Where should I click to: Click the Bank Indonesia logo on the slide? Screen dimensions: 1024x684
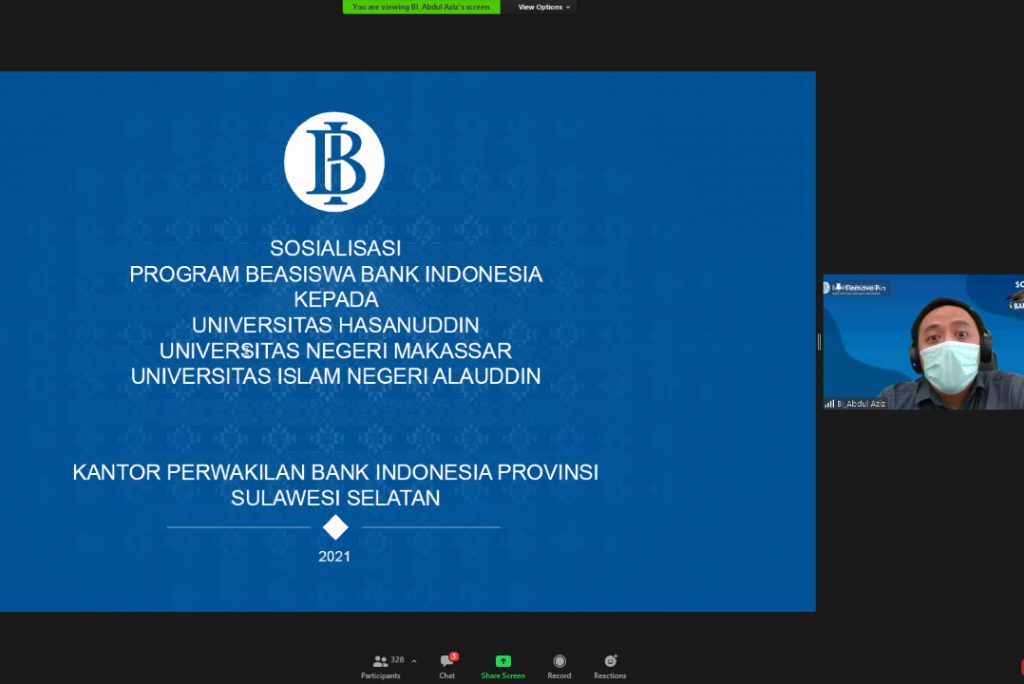point(334,160)
